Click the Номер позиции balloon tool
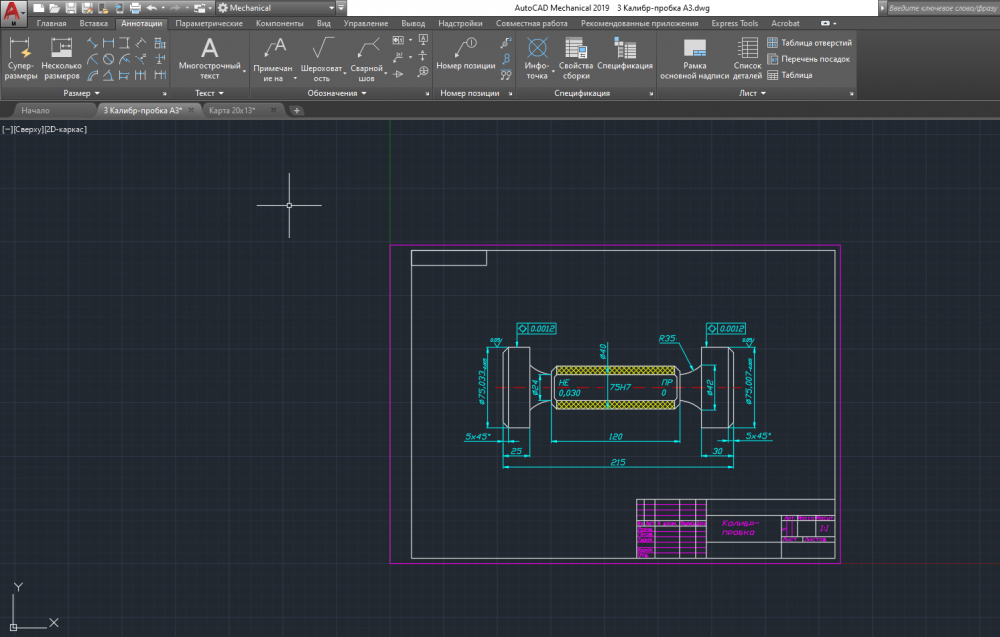Viewport: 1000px width, 637px height. [x=467, y=53]
